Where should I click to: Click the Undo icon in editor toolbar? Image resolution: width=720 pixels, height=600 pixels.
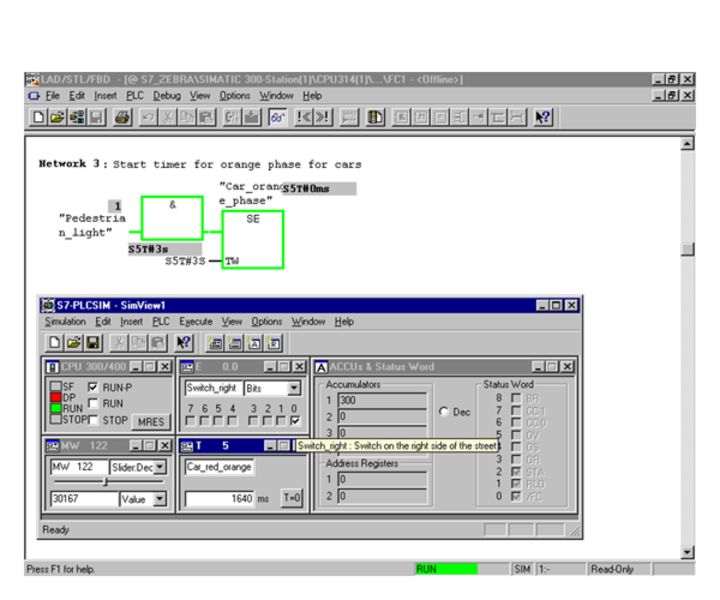148,118
